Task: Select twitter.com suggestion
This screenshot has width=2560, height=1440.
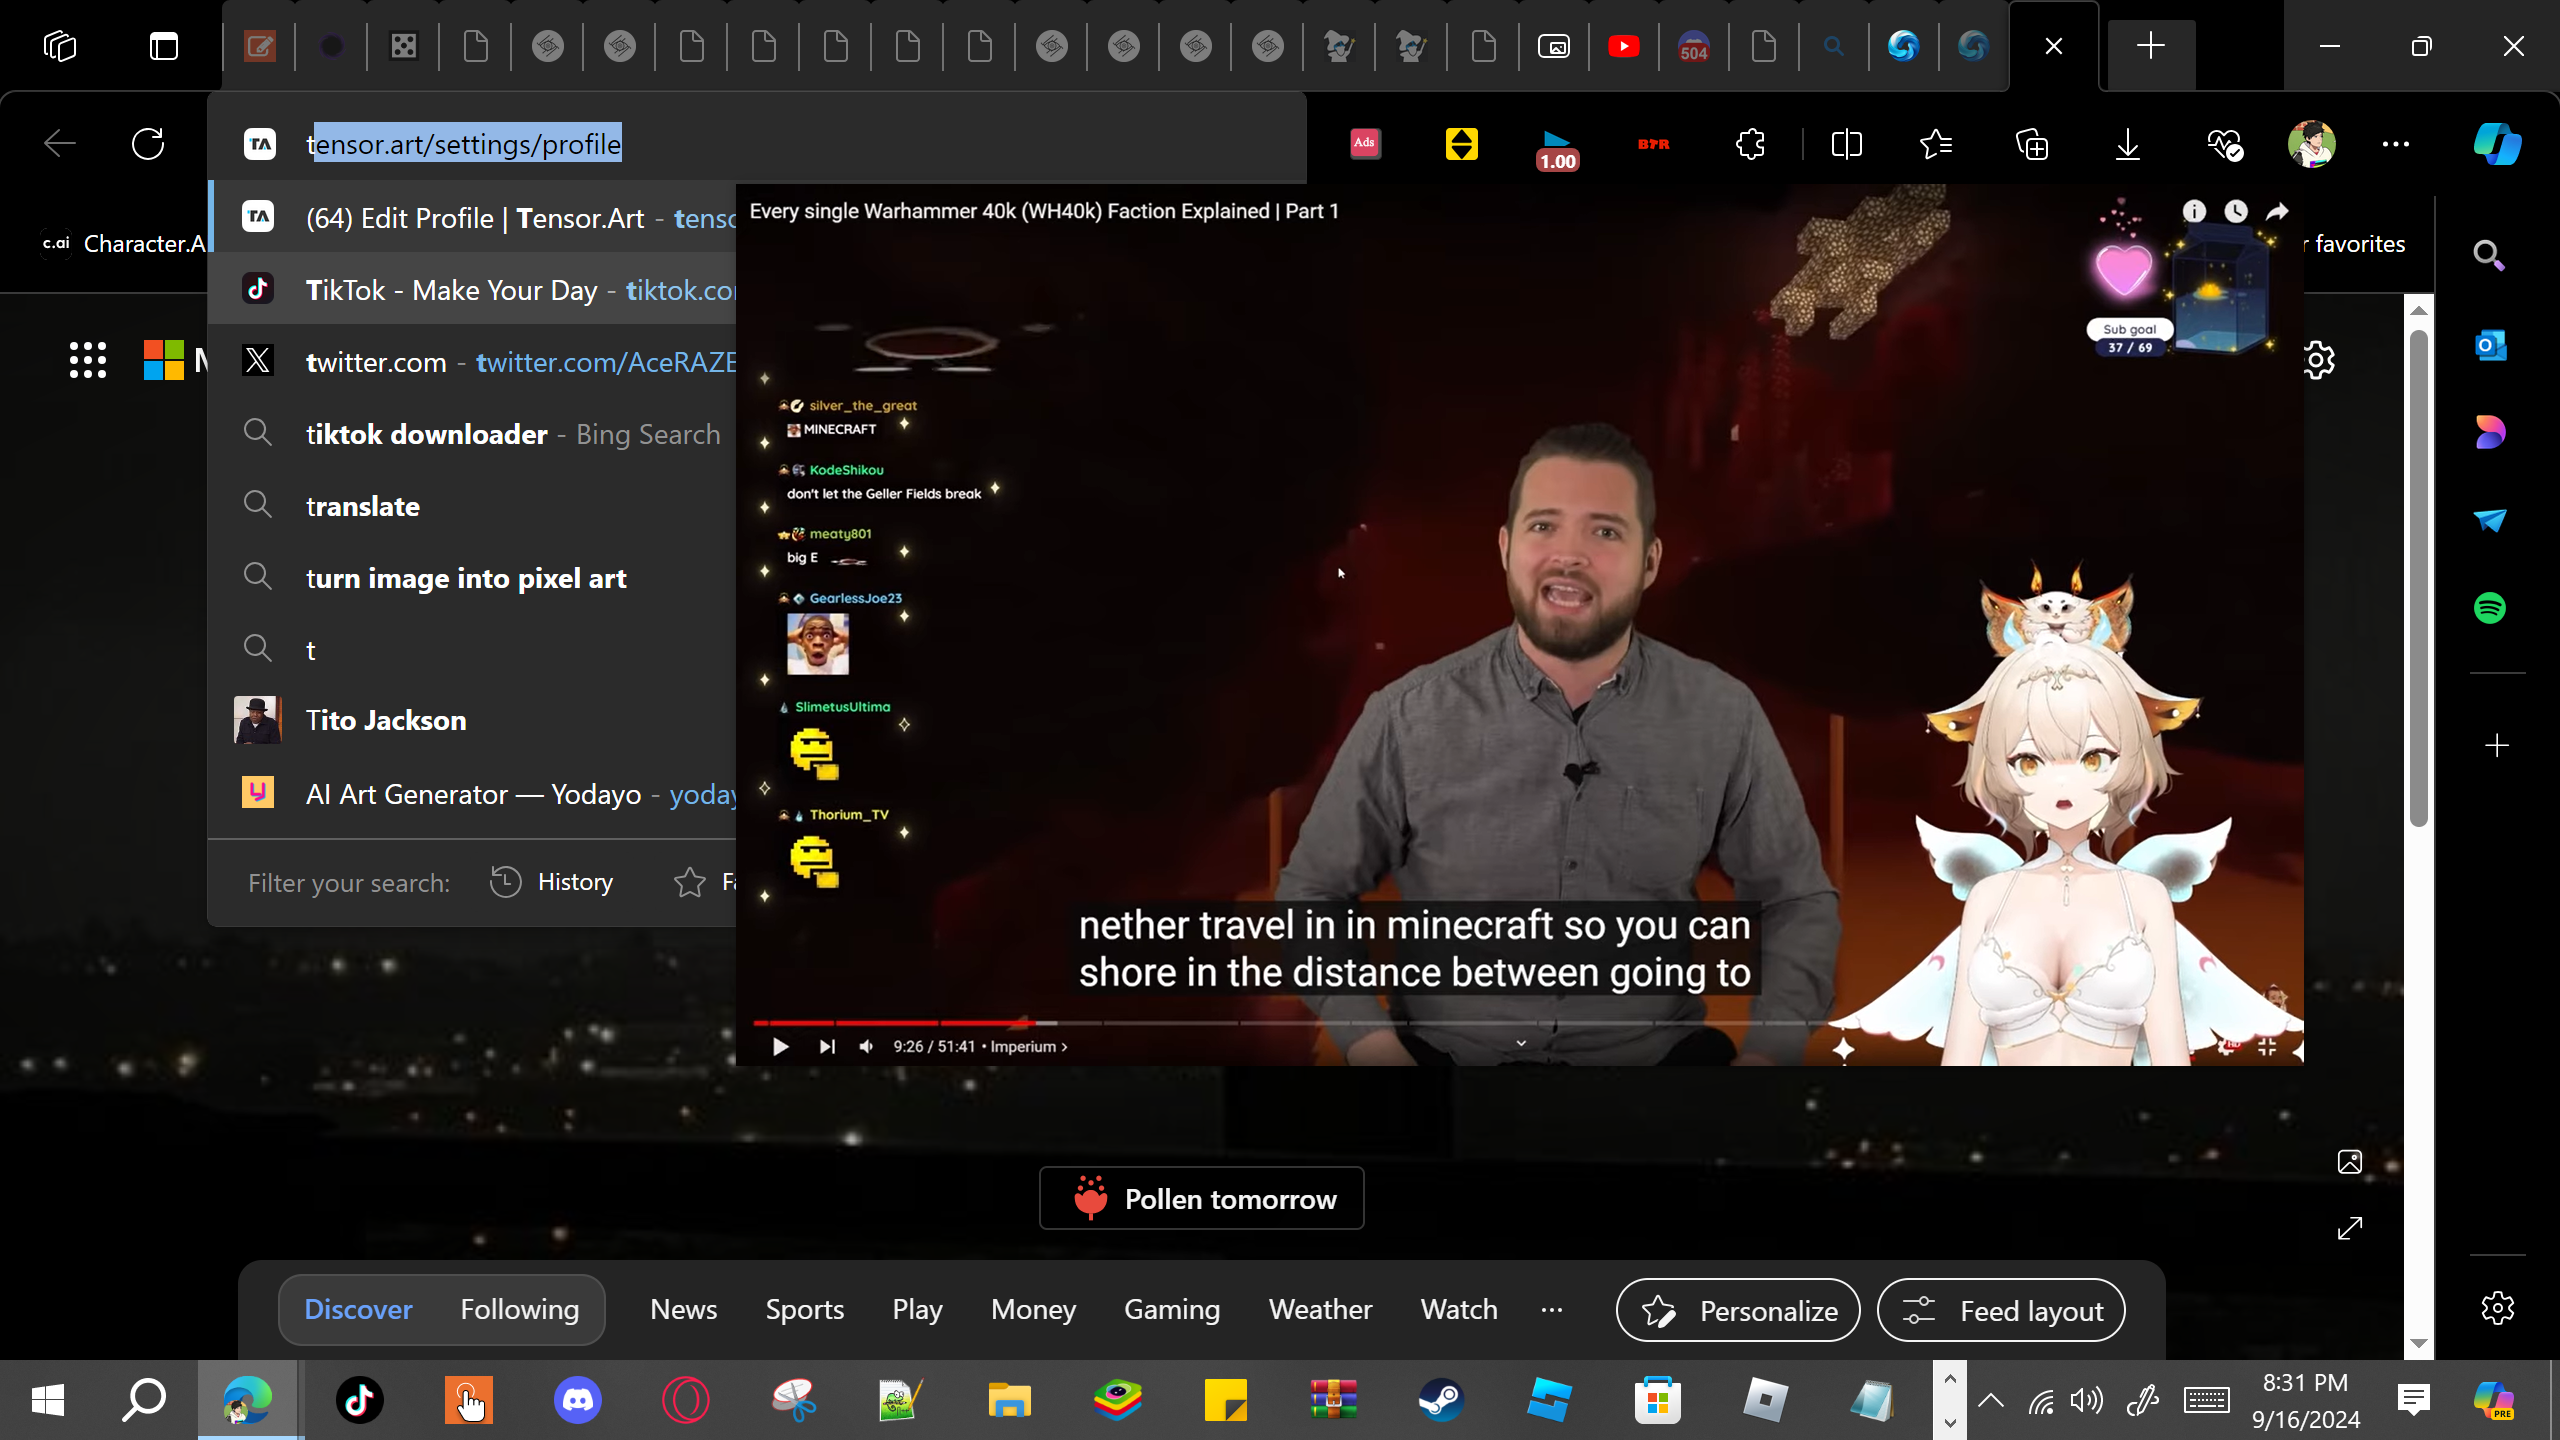Action: pyautogui.click(x=472, y=362)
